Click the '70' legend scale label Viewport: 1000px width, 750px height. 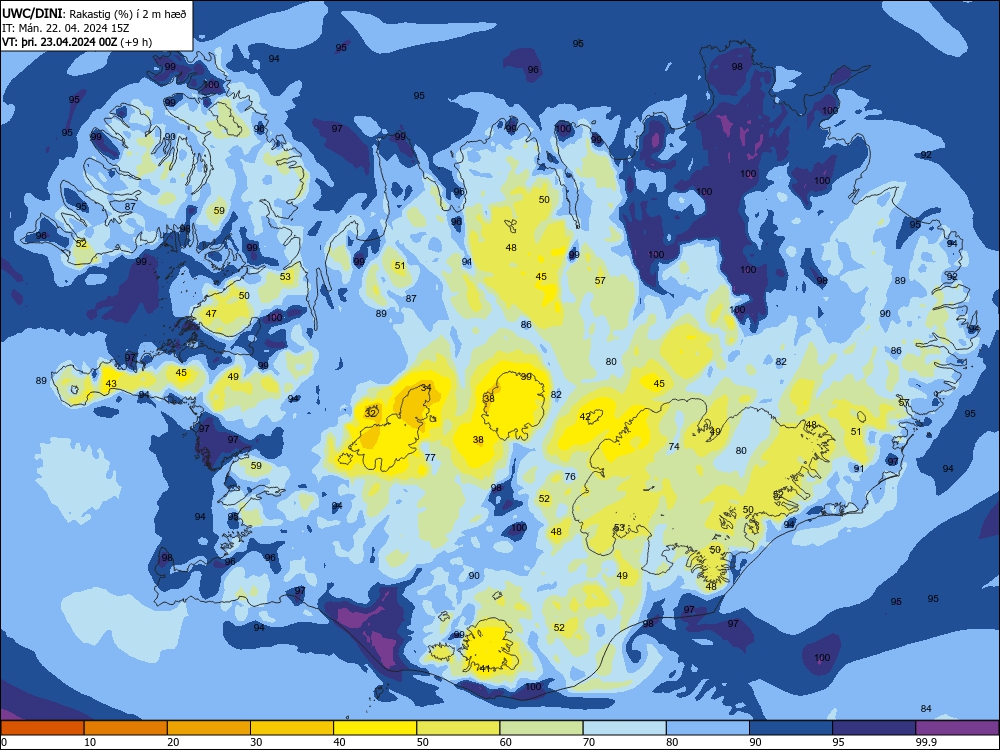(589, 742)
